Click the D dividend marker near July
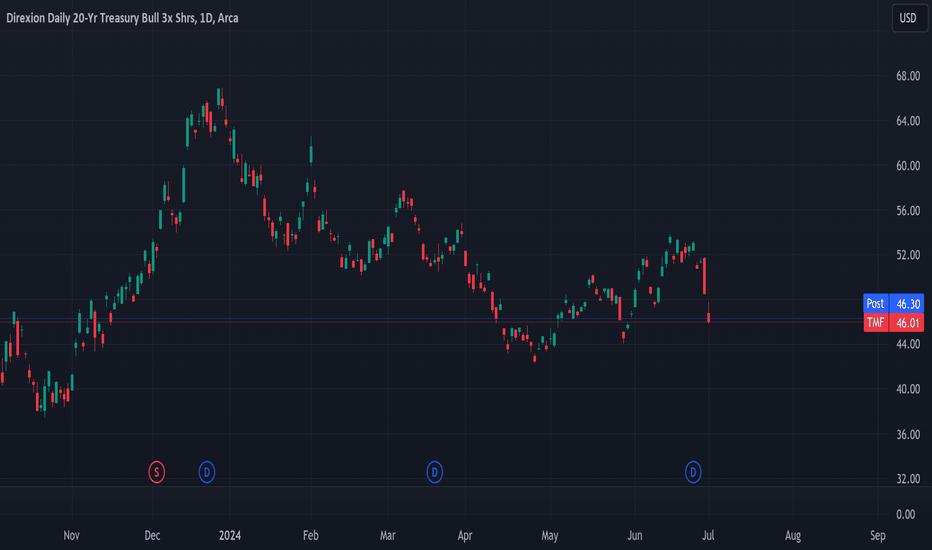 pyautogui.click(x=693, y=472)
